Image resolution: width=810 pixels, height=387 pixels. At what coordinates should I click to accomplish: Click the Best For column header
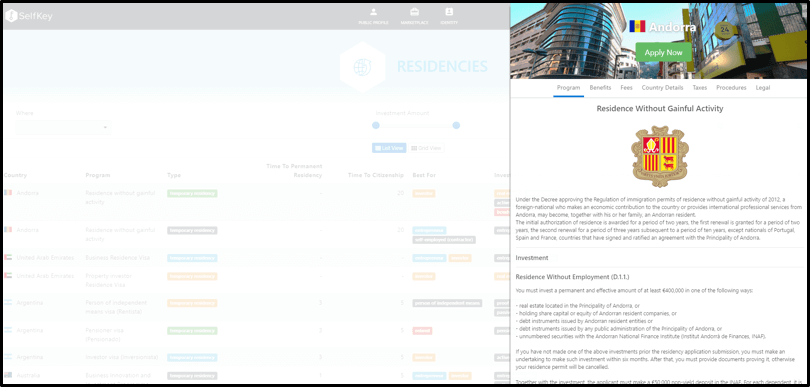(424, 175)
